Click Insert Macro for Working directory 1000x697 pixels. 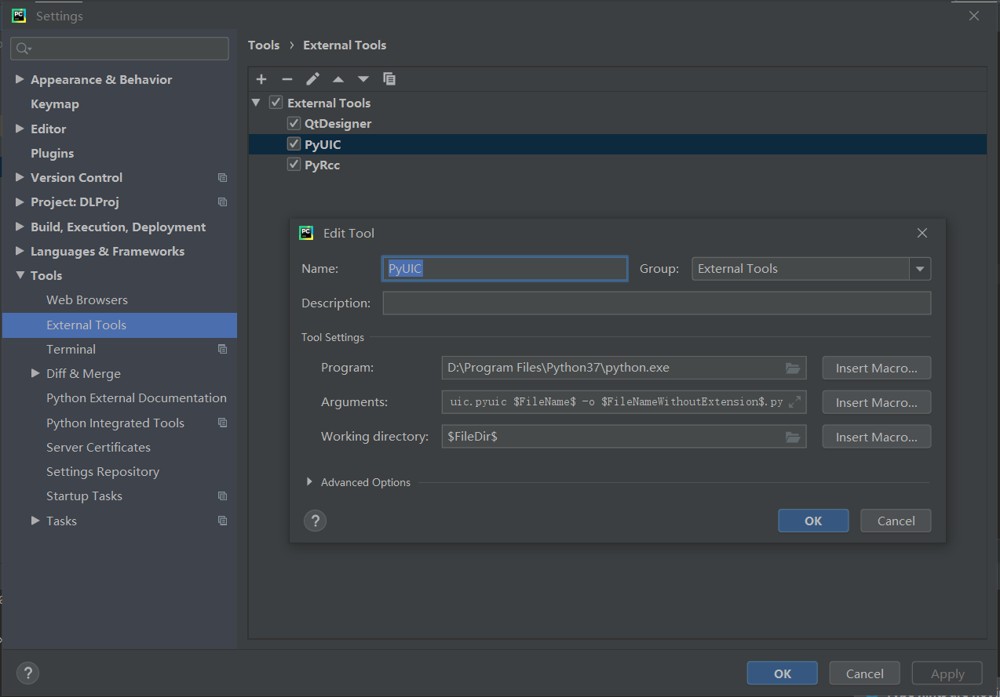(876, 437)
